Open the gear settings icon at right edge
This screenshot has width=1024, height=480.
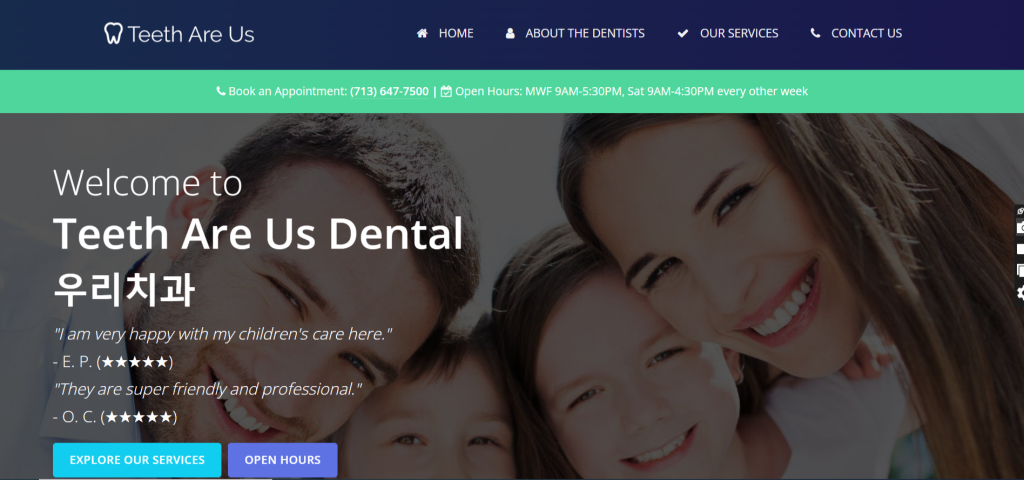point(1020,293)
